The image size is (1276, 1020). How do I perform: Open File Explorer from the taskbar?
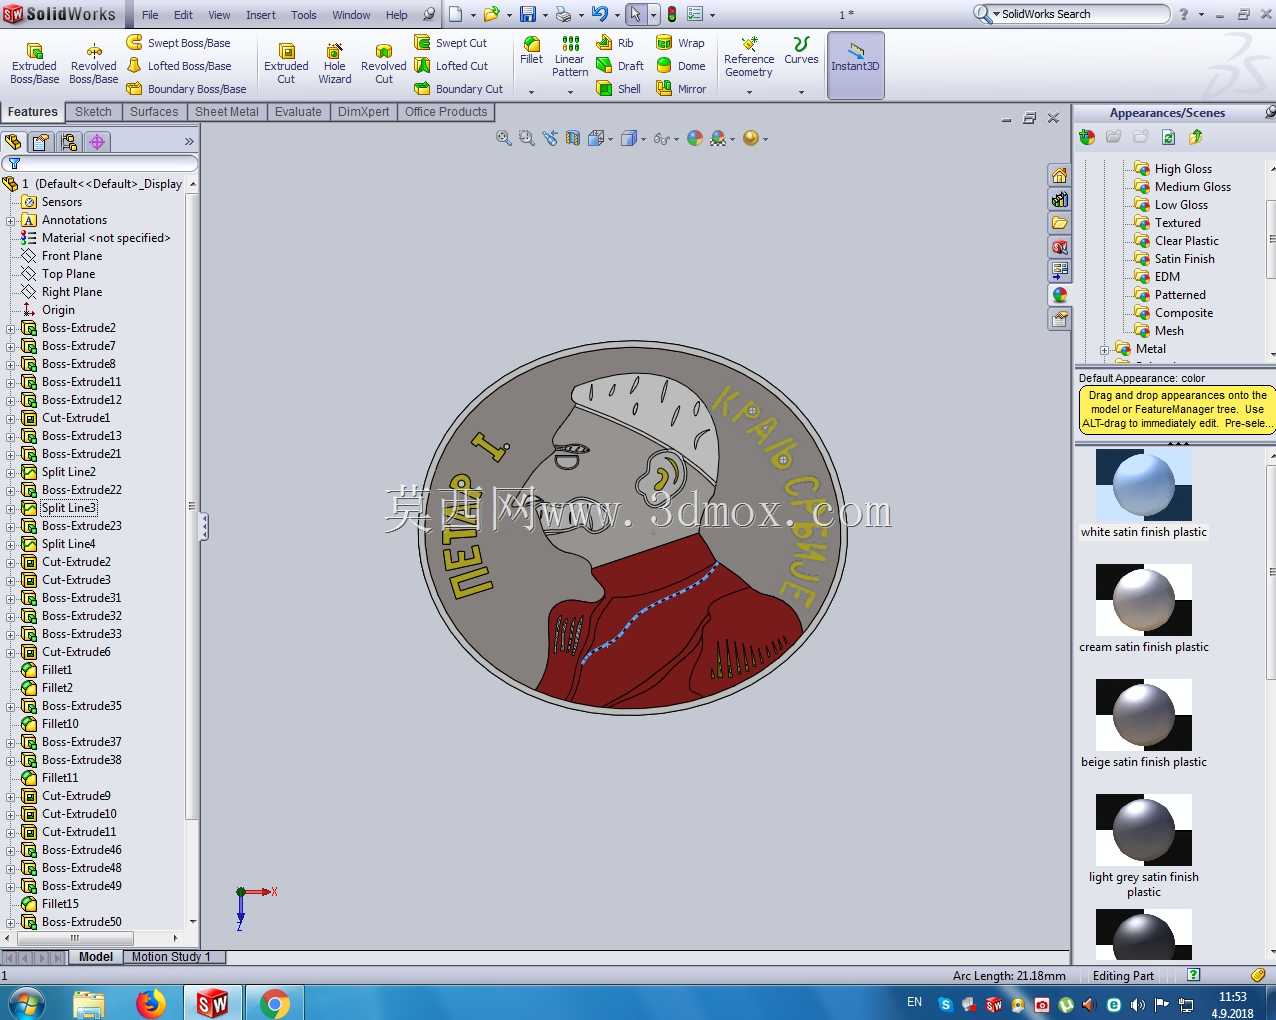tap(89, 1003)
